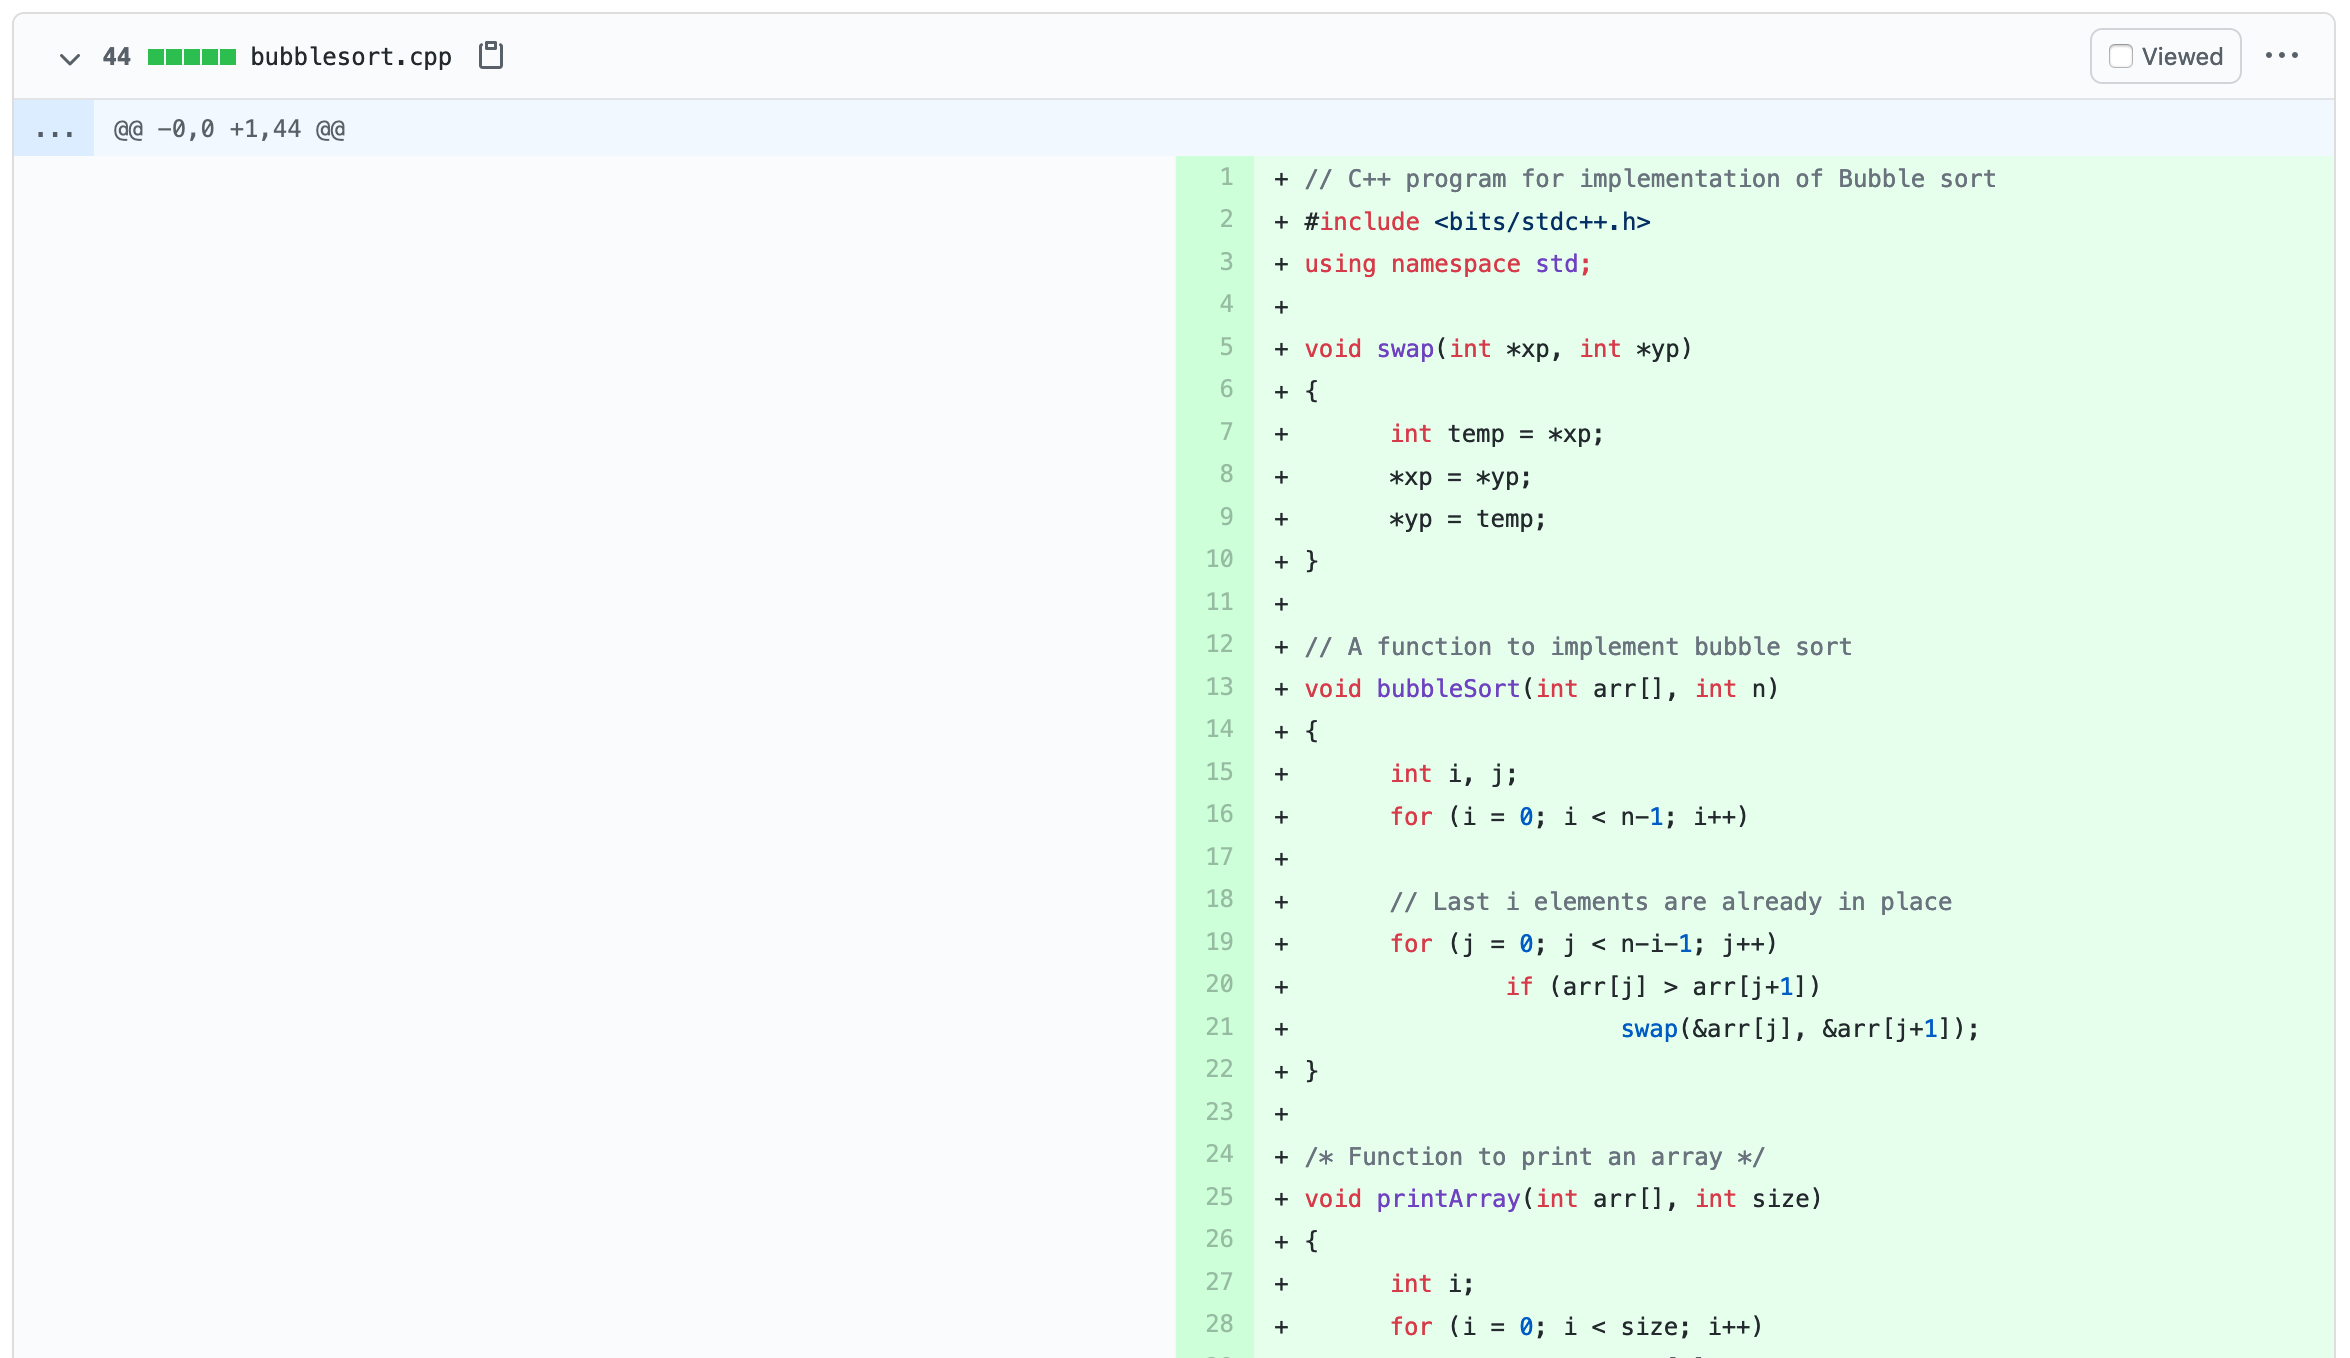Image resolution: width=2350 pixels, height=1358 pixels.
Task: Collapse the bubblesort.cpp file diff
Action: coord(69,58)
